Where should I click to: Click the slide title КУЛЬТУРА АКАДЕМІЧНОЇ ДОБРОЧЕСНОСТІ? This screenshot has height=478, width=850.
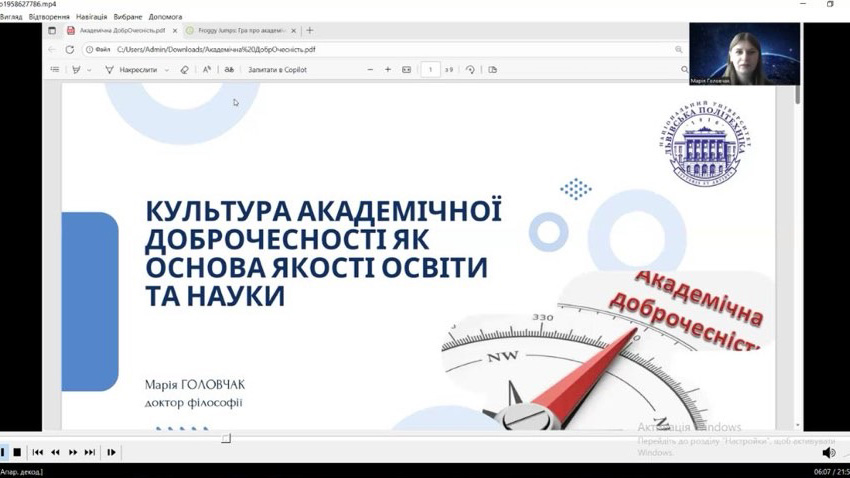click(323, 253)
